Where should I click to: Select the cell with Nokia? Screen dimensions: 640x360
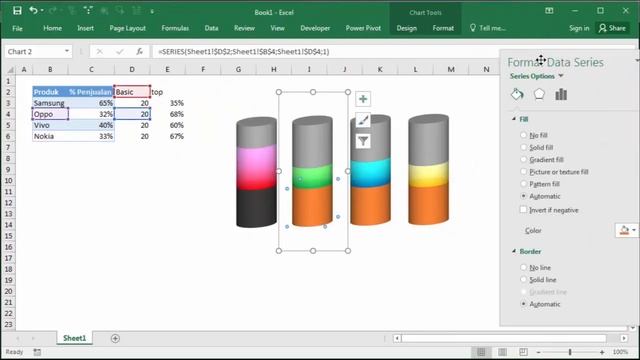[x=50, y=136]
